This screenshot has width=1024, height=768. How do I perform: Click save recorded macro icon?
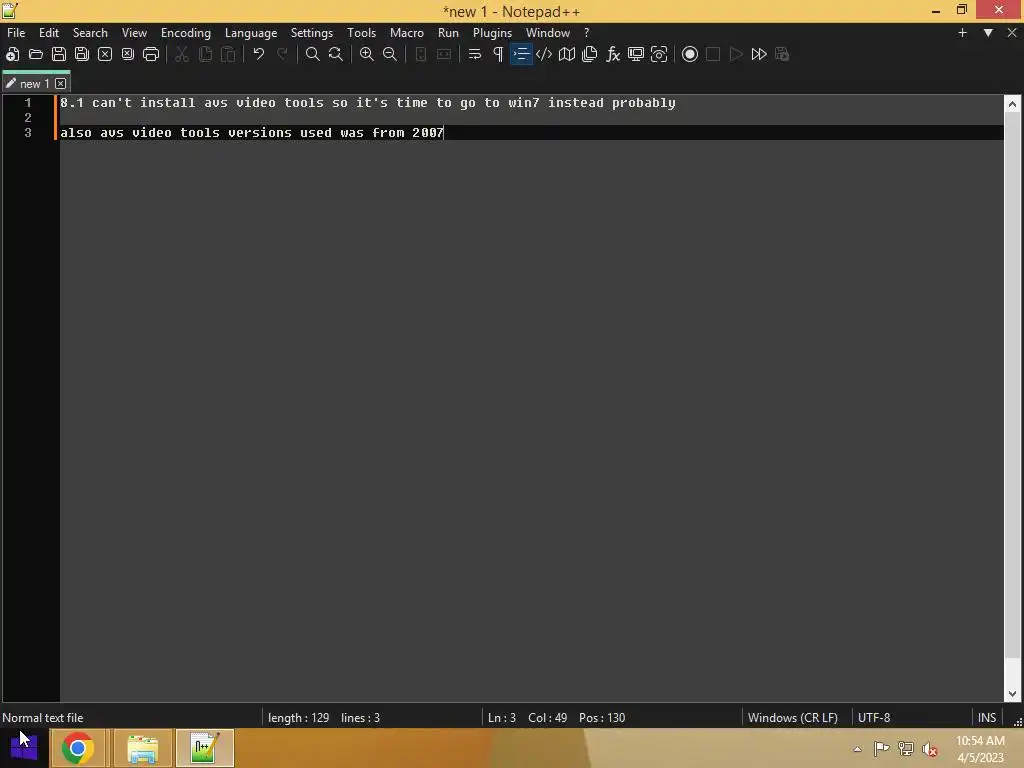(x=782, y=54)
